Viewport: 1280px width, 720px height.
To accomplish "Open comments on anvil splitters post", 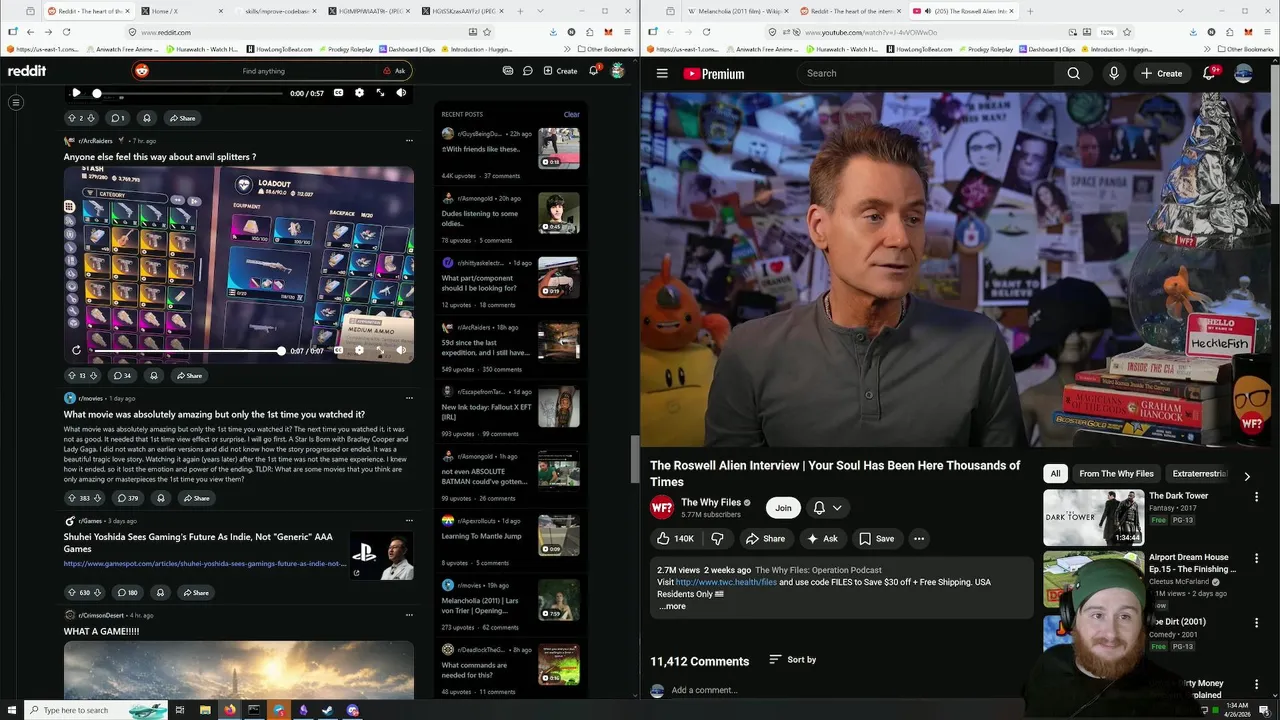I will tap(122, 375).
